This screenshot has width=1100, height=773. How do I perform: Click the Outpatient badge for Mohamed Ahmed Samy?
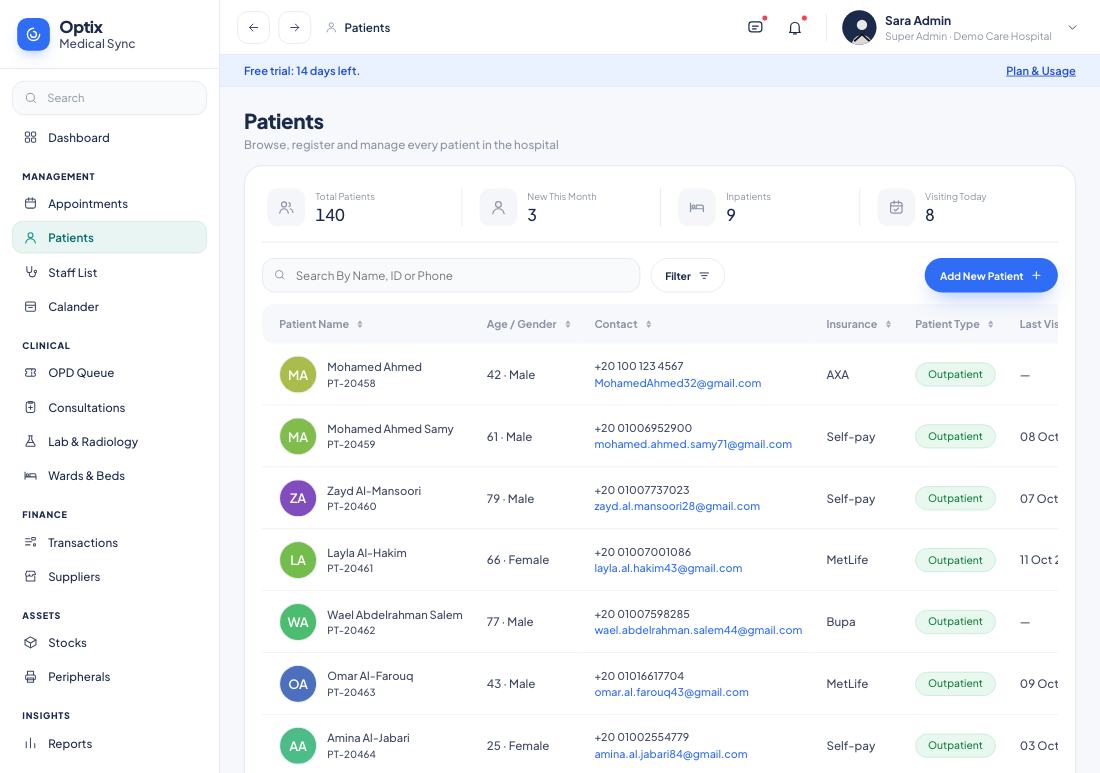point(955,436)
